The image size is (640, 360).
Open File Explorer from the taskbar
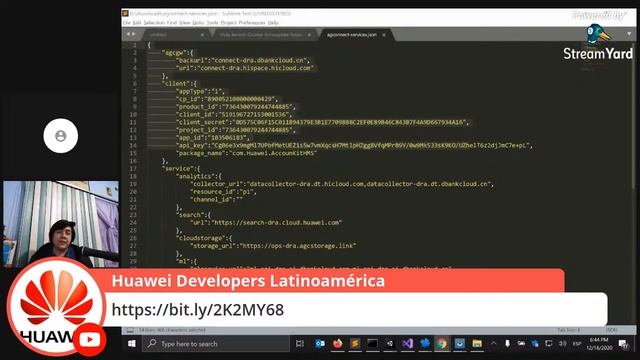pyautogui.click(x=477, y=344)
